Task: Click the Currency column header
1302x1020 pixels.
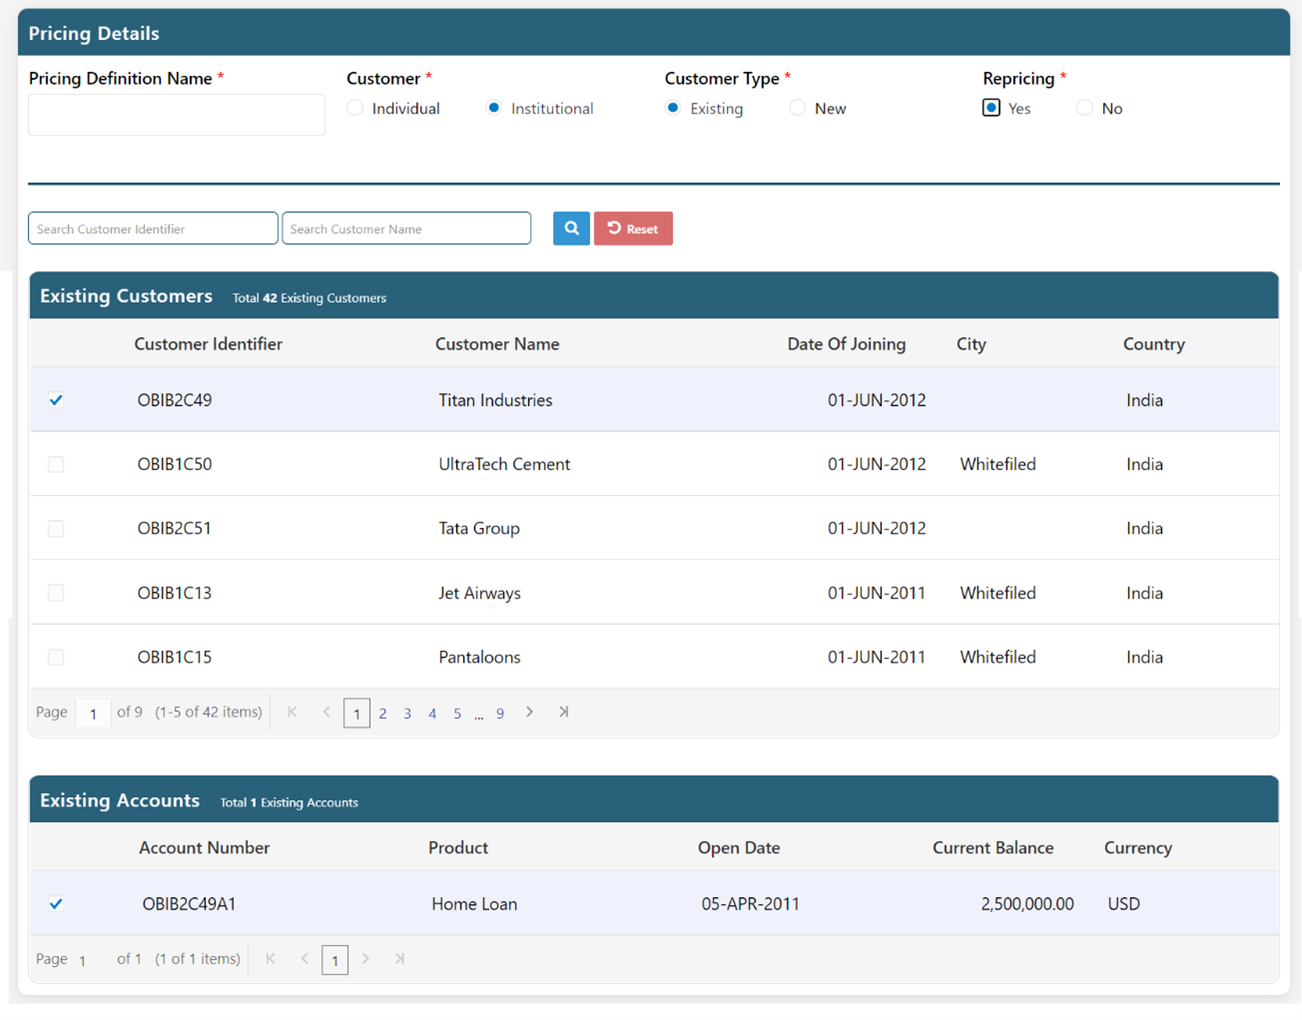Action: pyautogui.click(x=1138, y=848)
